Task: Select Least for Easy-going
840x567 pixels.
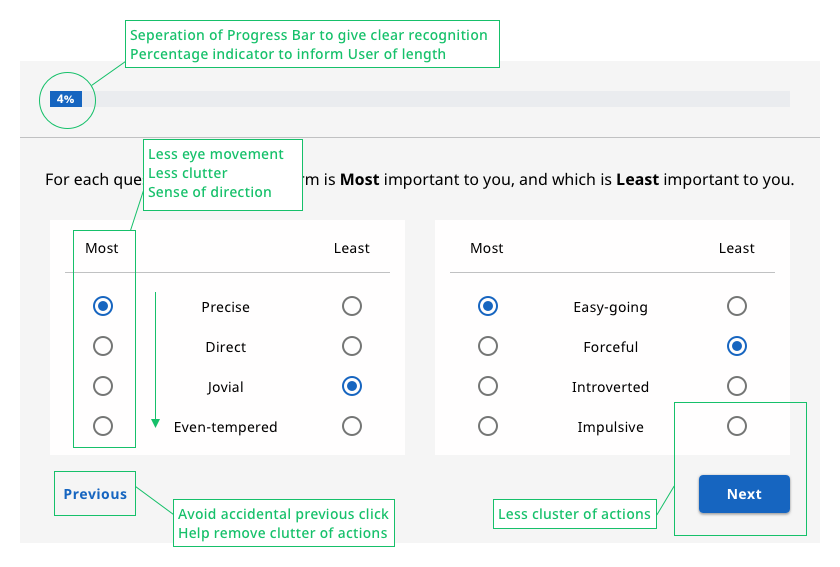Action: tap(736, 306)
